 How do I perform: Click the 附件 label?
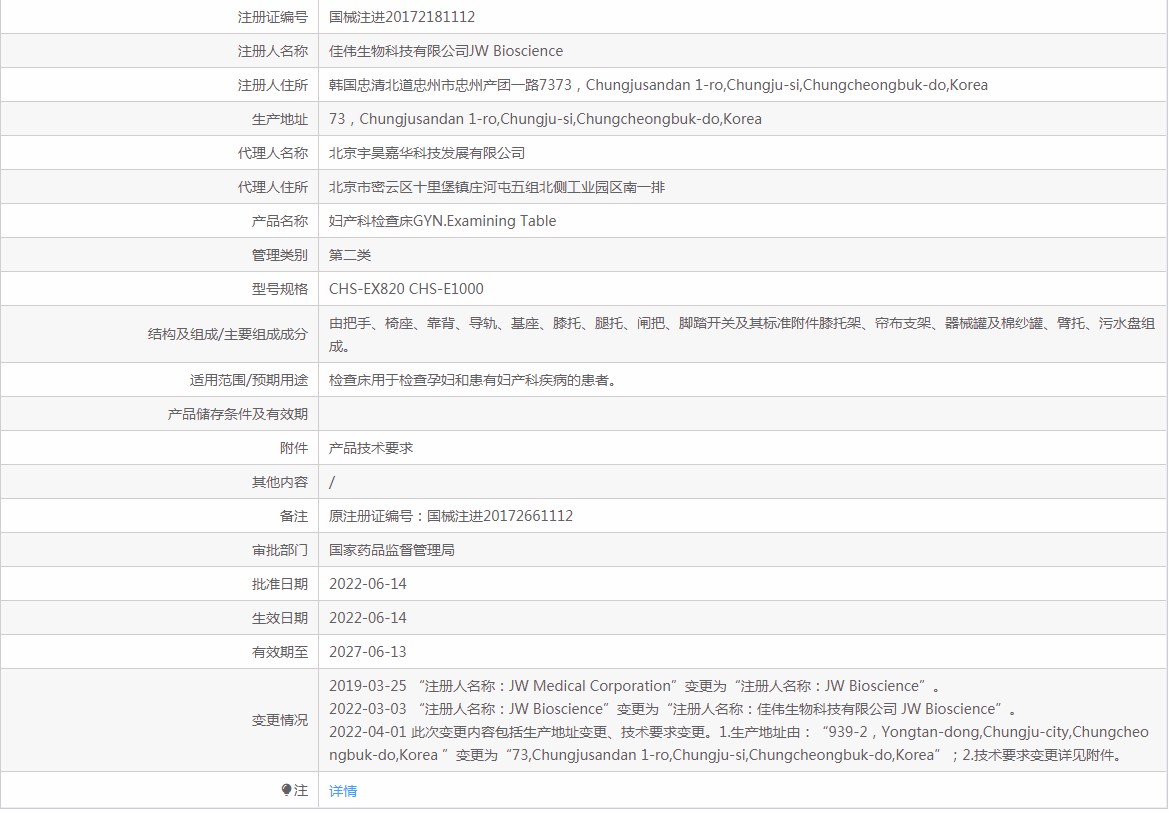(x=294, y=448)
